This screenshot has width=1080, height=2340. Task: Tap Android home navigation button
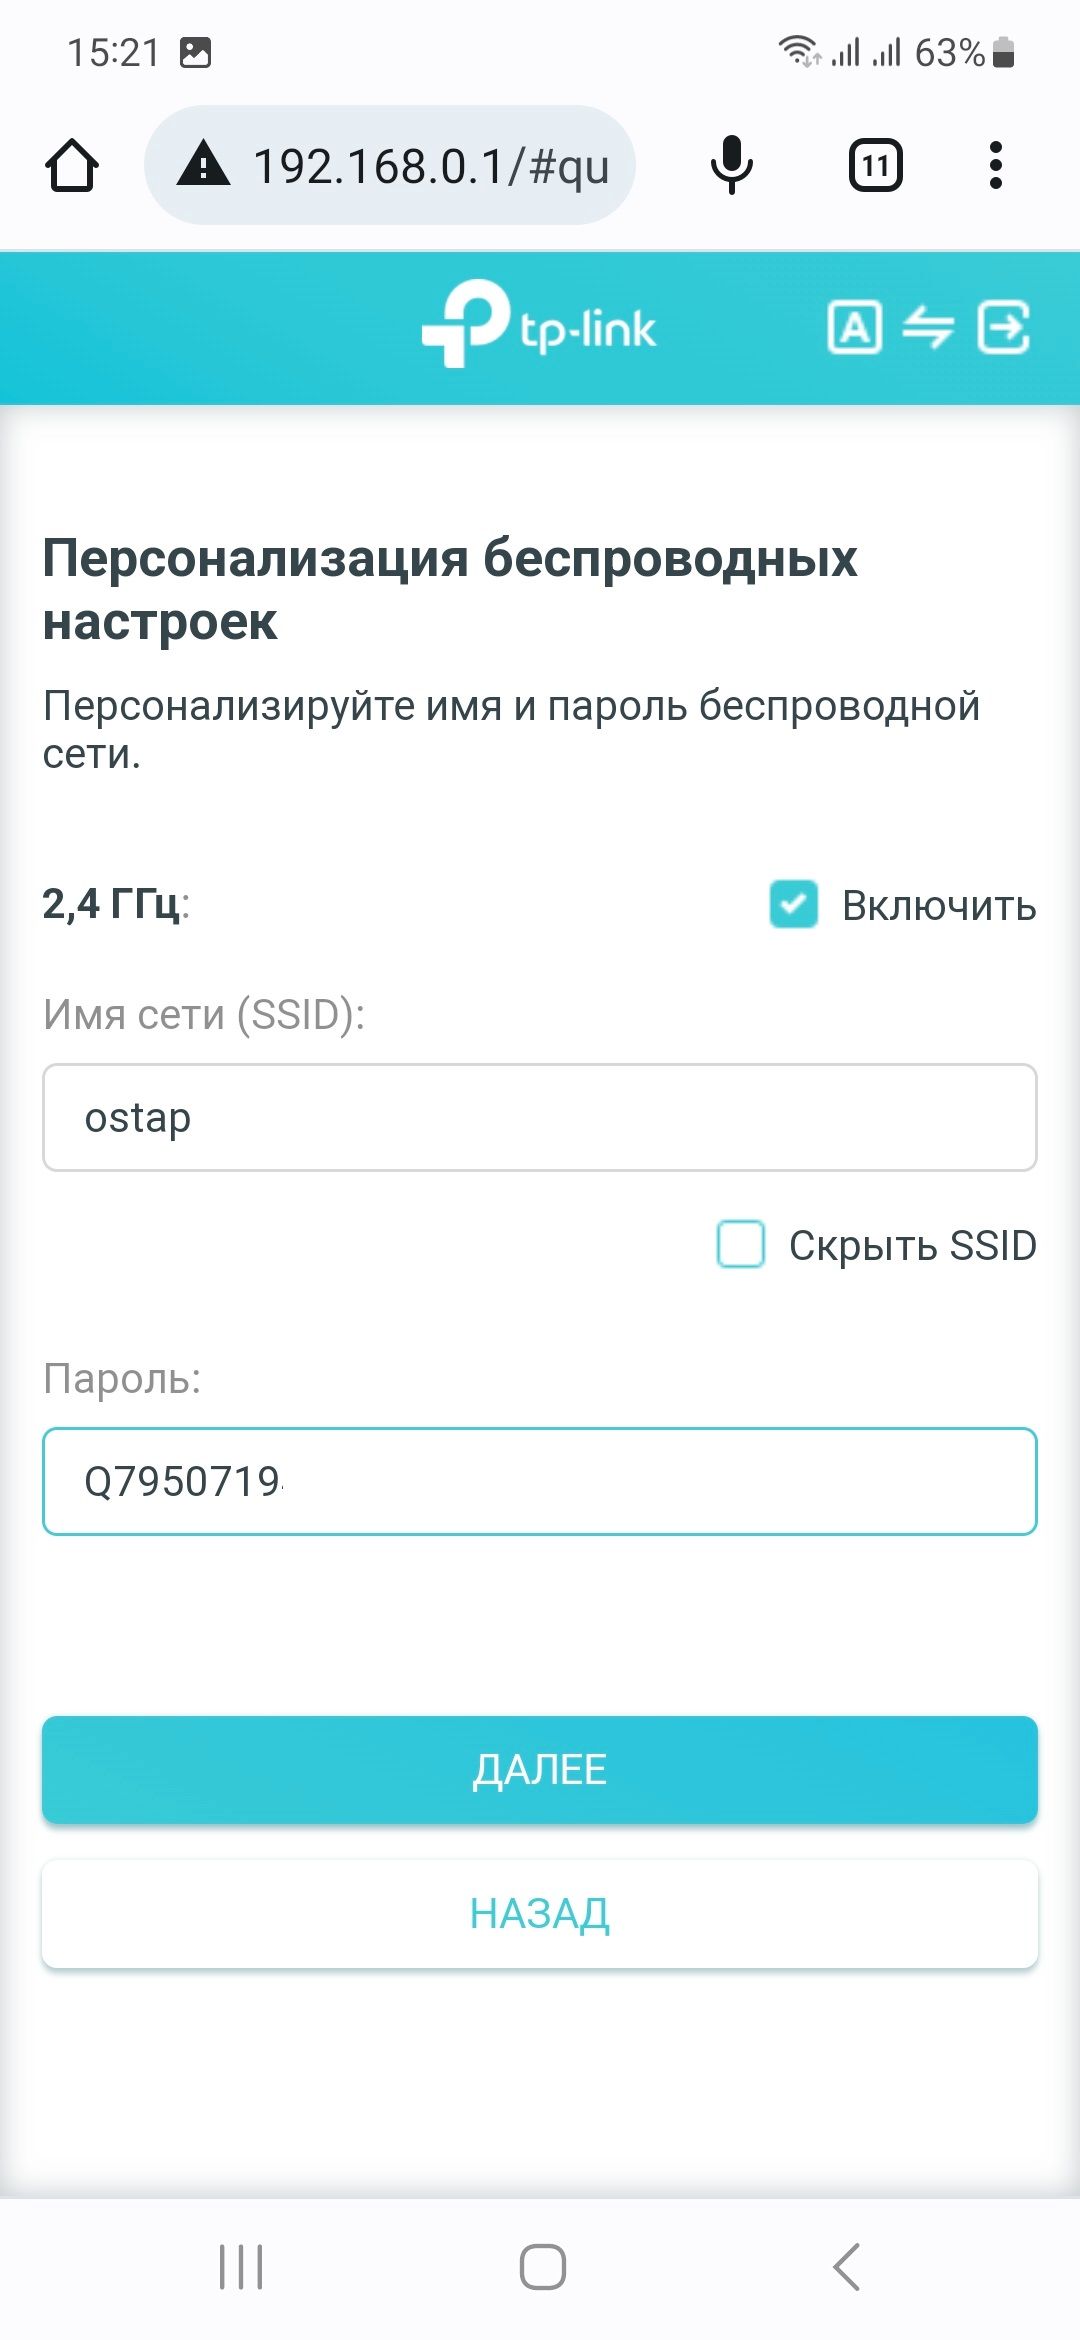tap(542, 2266)
